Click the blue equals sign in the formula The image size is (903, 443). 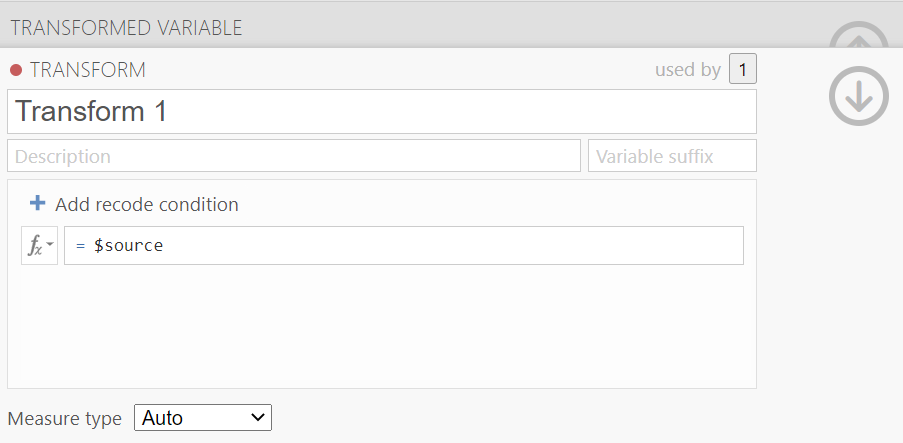click(81, 246)
